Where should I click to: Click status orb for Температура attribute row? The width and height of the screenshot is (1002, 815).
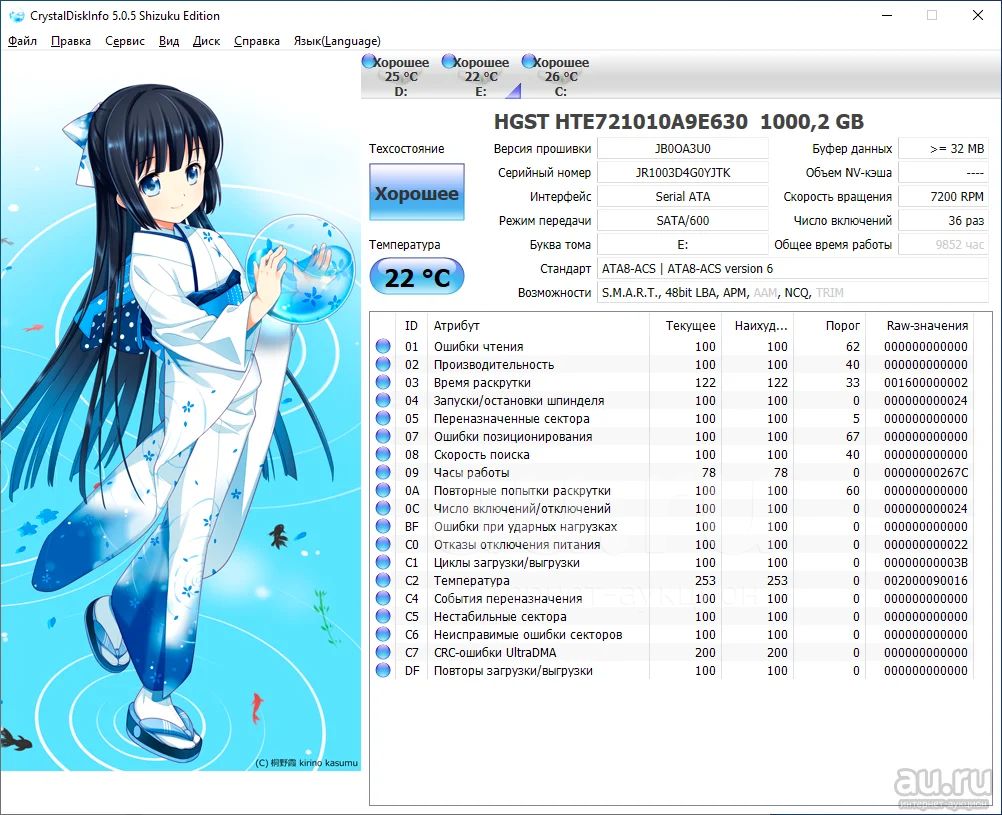click(x=383, y=580)
